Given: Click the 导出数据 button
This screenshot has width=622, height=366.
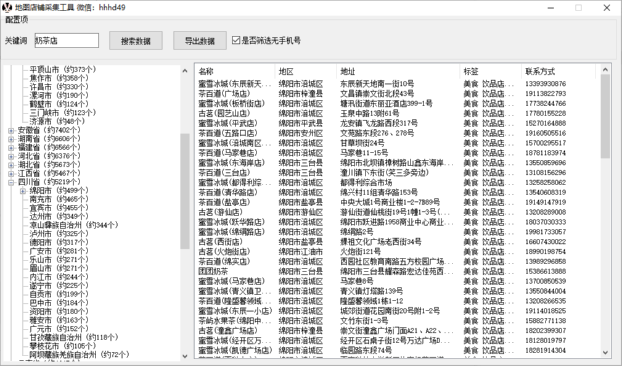Looking at the screenshot, I should pos(200,40).
